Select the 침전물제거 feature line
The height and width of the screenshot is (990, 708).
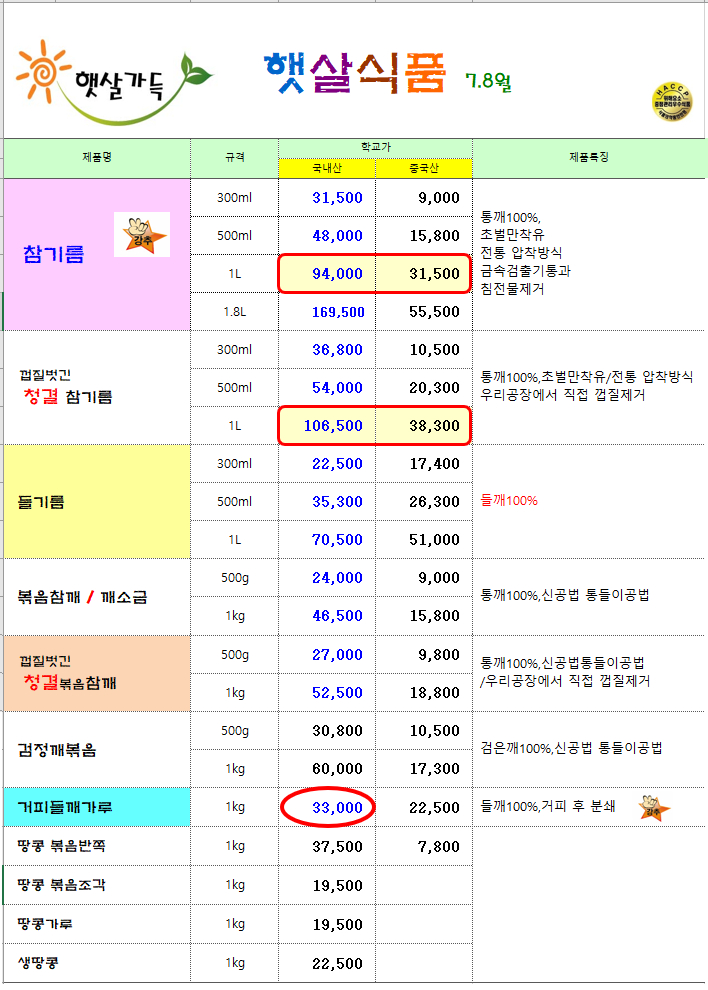(x=512, y=289)
